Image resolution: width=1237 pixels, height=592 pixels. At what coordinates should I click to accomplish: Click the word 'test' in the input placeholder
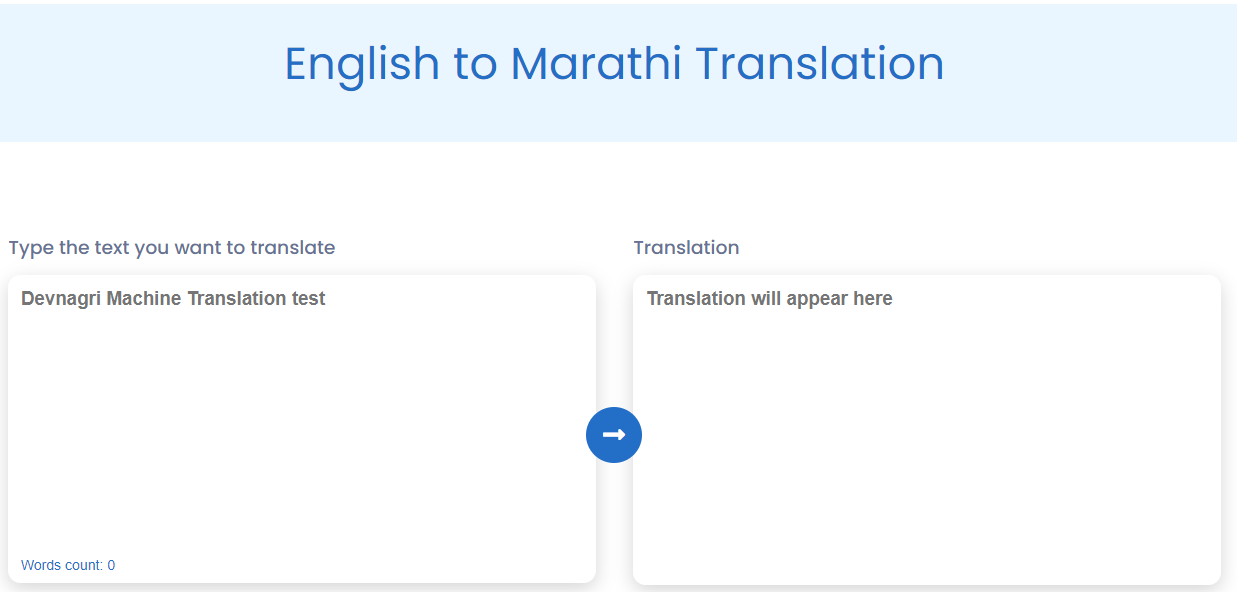tap(308, 299)
